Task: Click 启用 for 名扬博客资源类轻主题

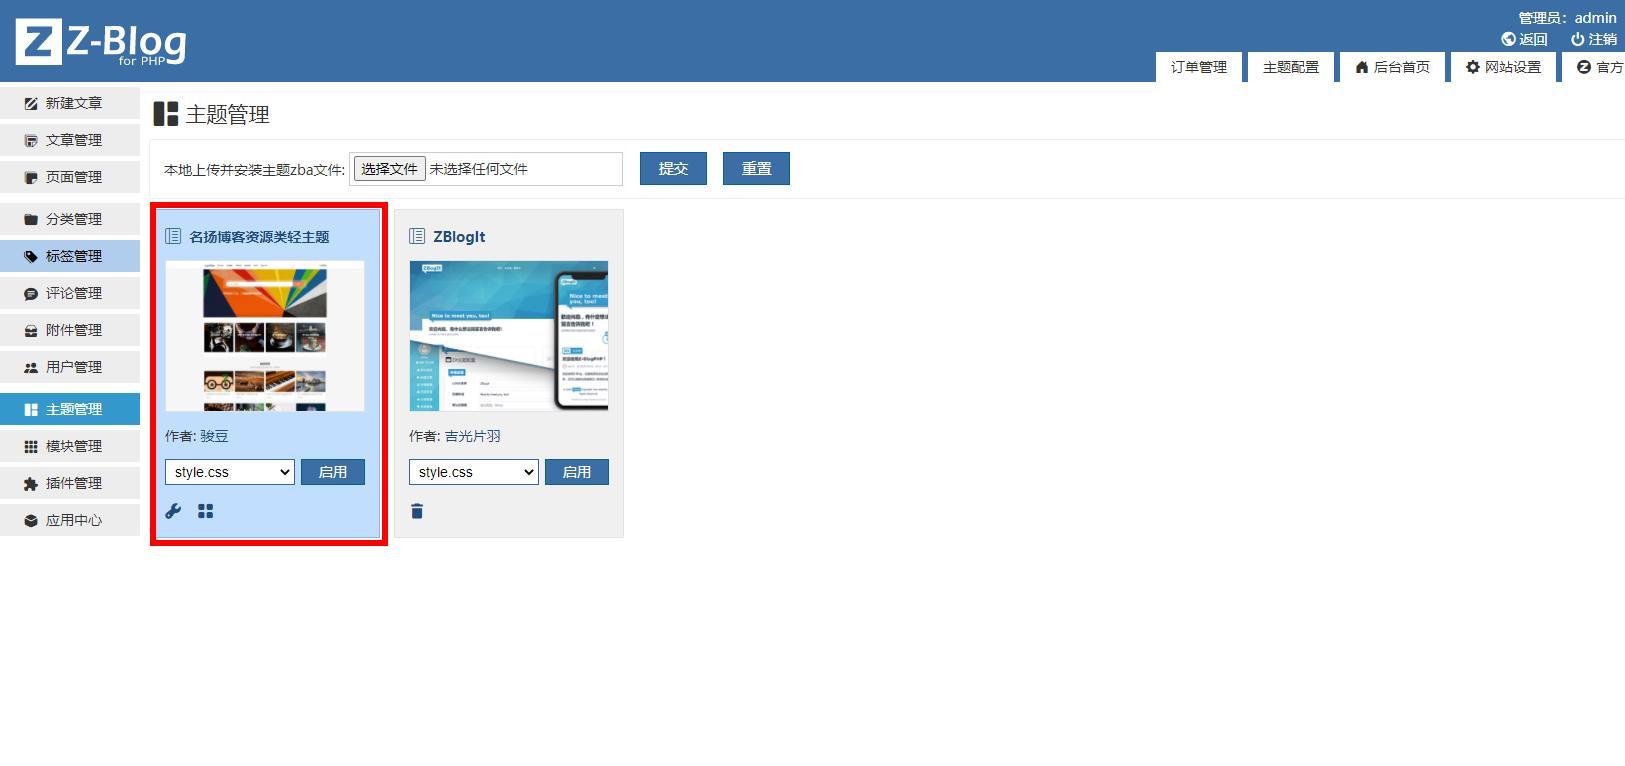Action: tap(333, 472)
